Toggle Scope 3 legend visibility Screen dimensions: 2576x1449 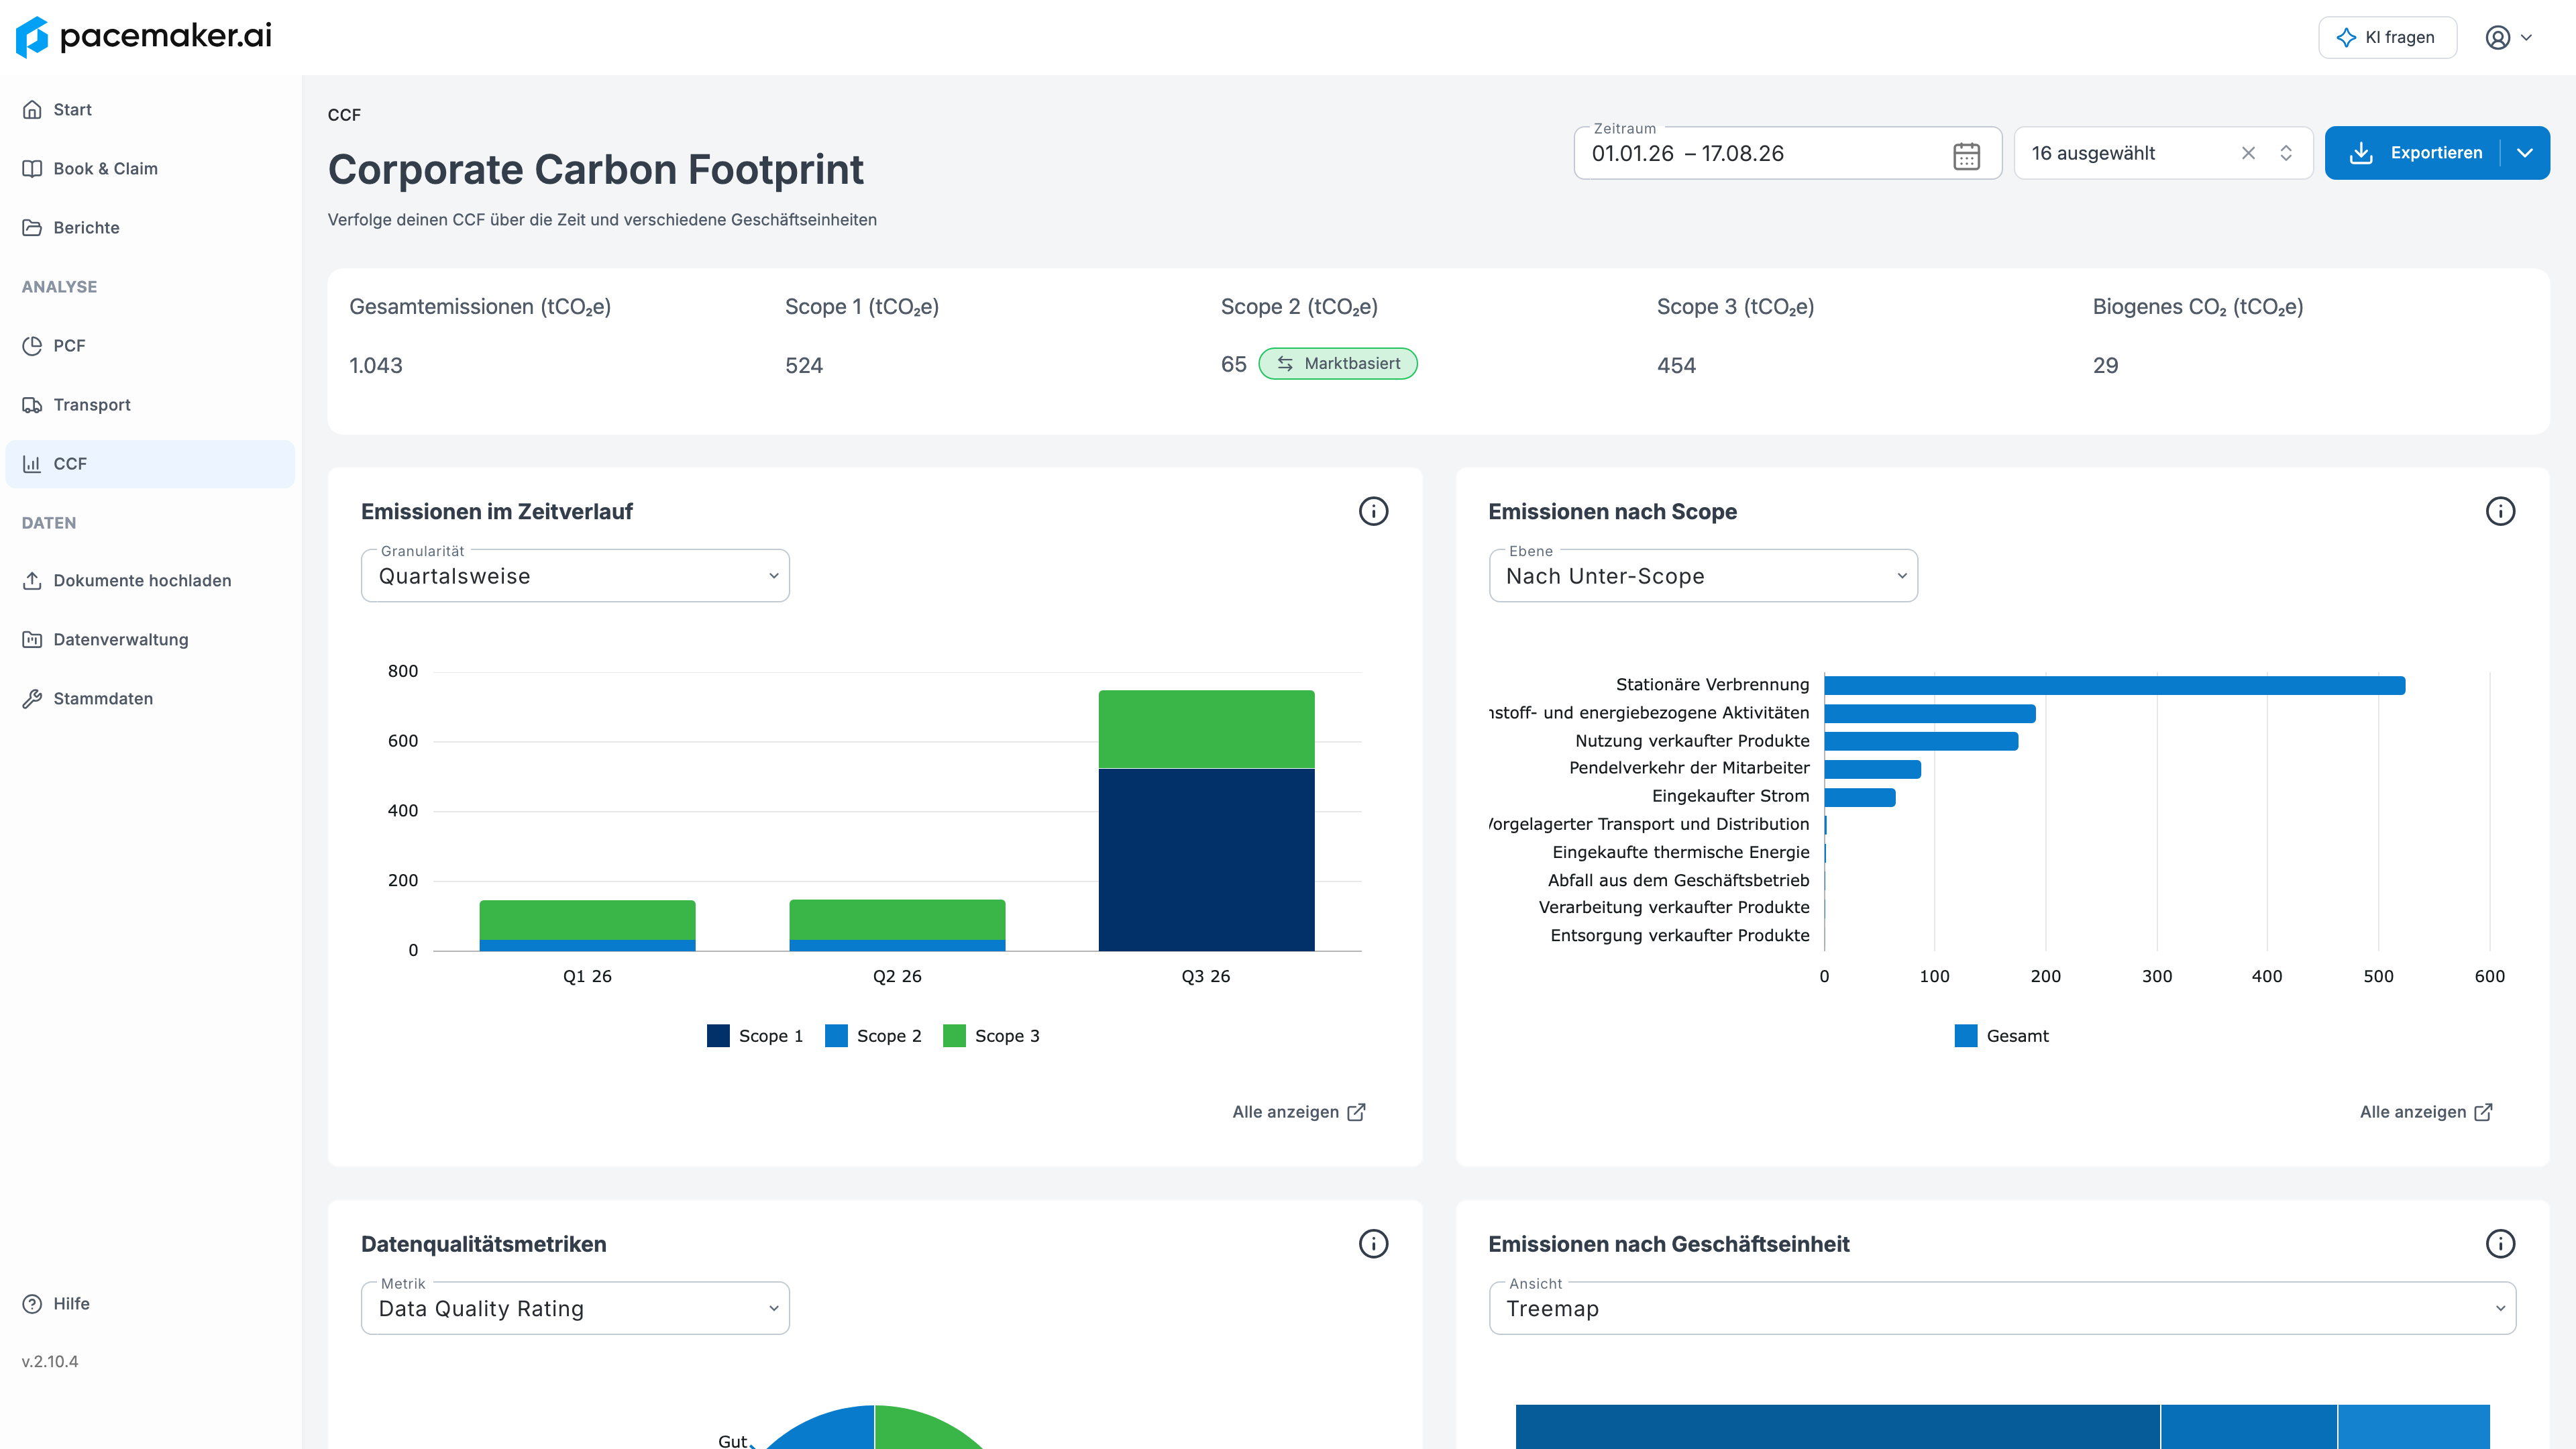991,1036
